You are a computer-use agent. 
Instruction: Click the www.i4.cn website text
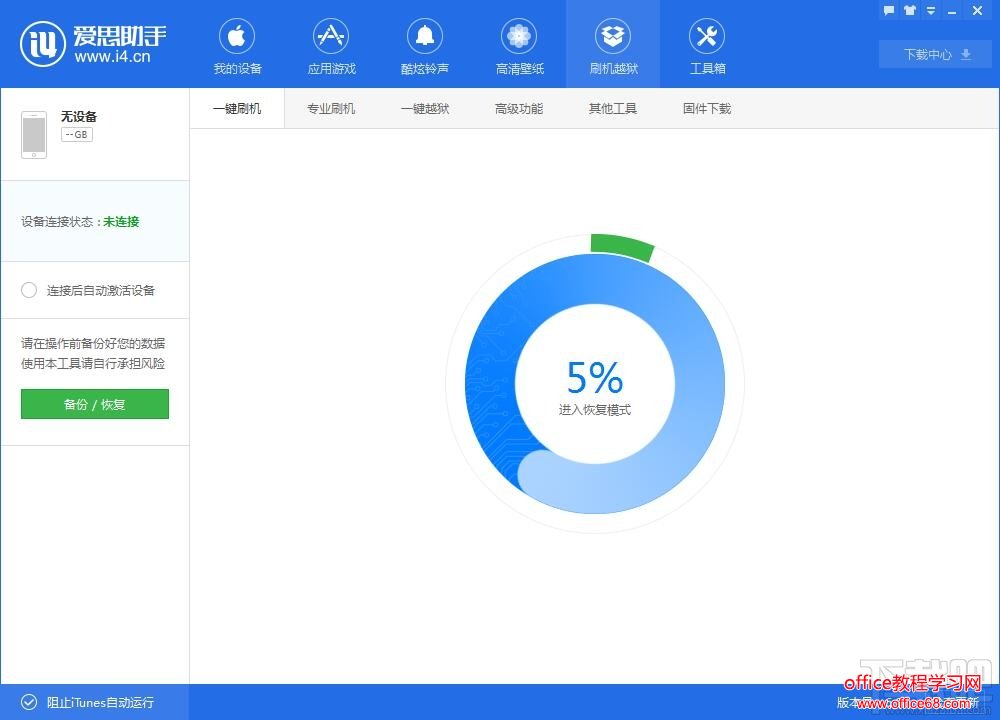pyautogui.click(x=112, y=57)
